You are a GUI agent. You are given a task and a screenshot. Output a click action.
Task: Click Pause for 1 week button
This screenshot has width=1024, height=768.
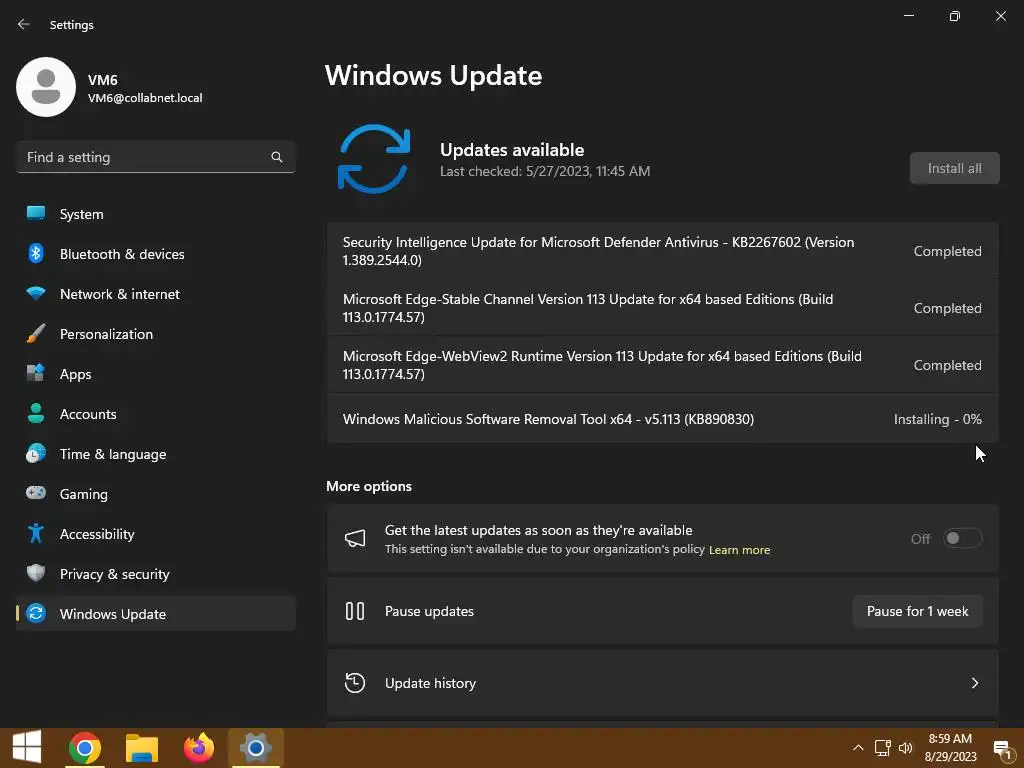[x=918, y=611]
